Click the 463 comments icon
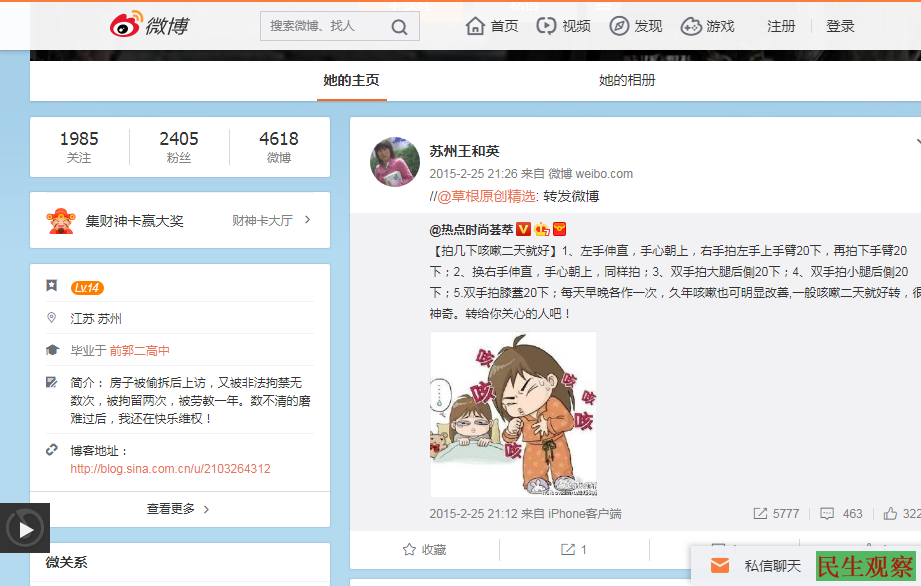 pos(827,513)
